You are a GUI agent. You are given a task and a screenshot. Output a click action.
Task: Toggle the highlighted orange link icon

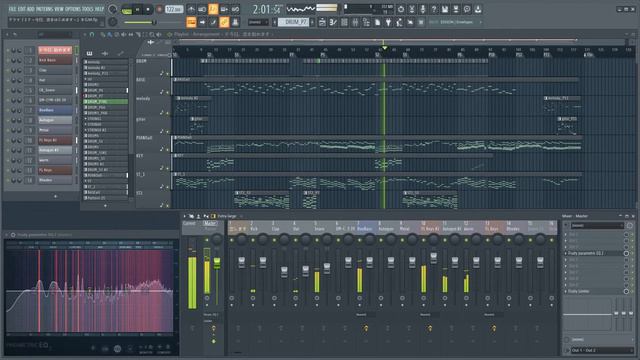[224, 22]
